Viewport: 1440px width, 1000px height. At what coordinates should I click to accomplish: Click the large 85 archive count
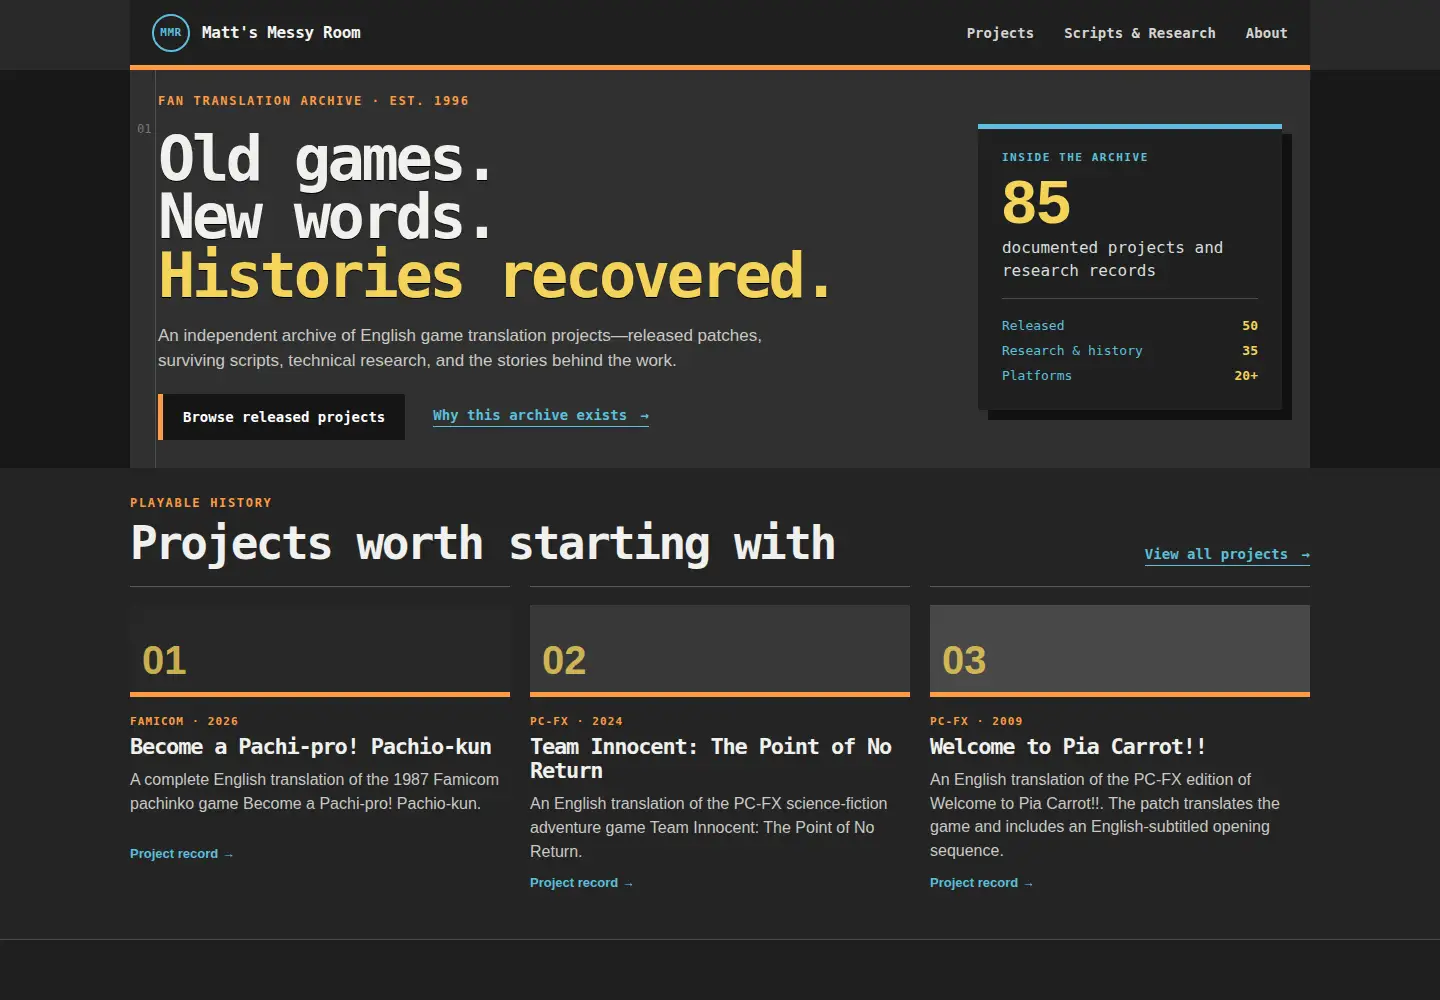click(1036, 203)
